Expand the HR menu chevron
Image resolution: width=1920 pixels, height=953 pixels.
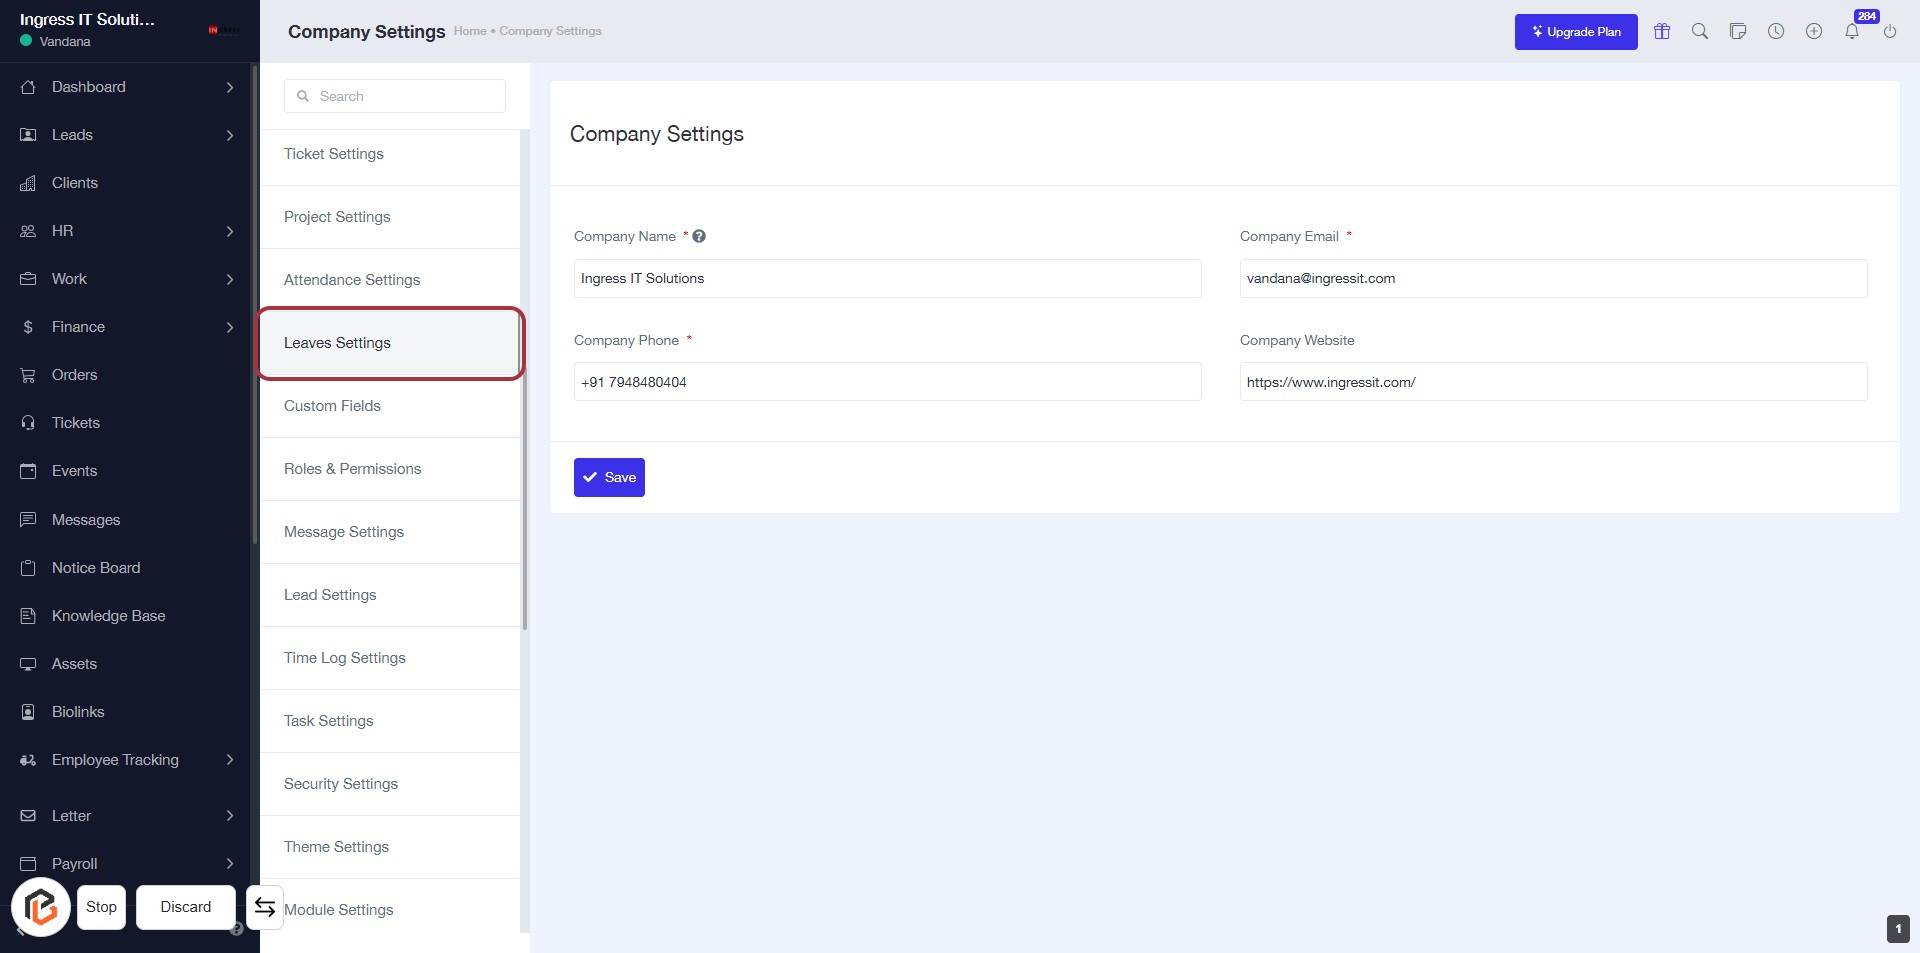[x=229, y=231]
